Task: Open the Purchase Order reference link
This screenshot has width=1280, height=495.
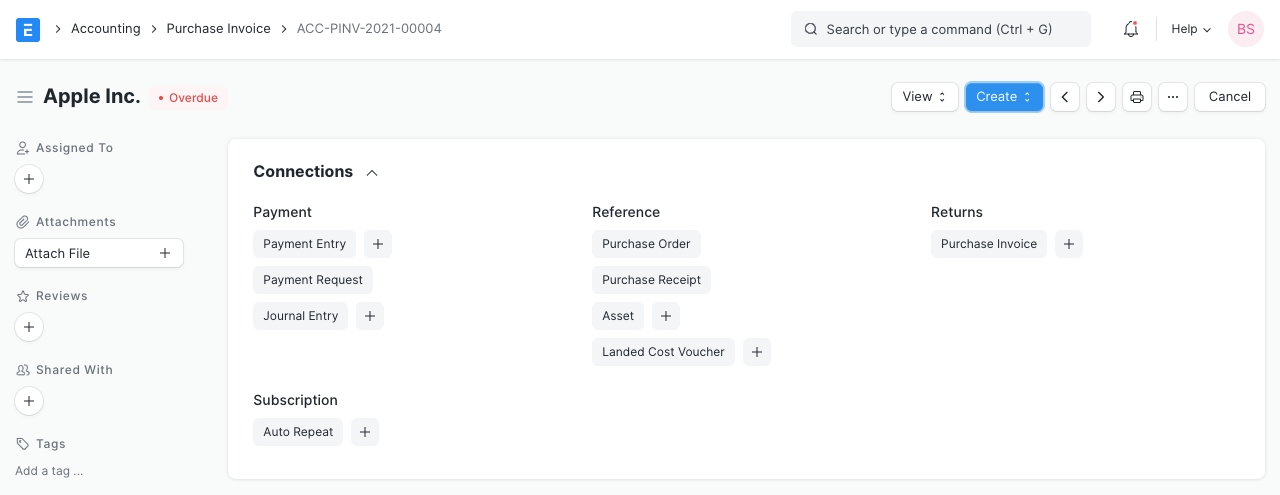Action: 646,244
